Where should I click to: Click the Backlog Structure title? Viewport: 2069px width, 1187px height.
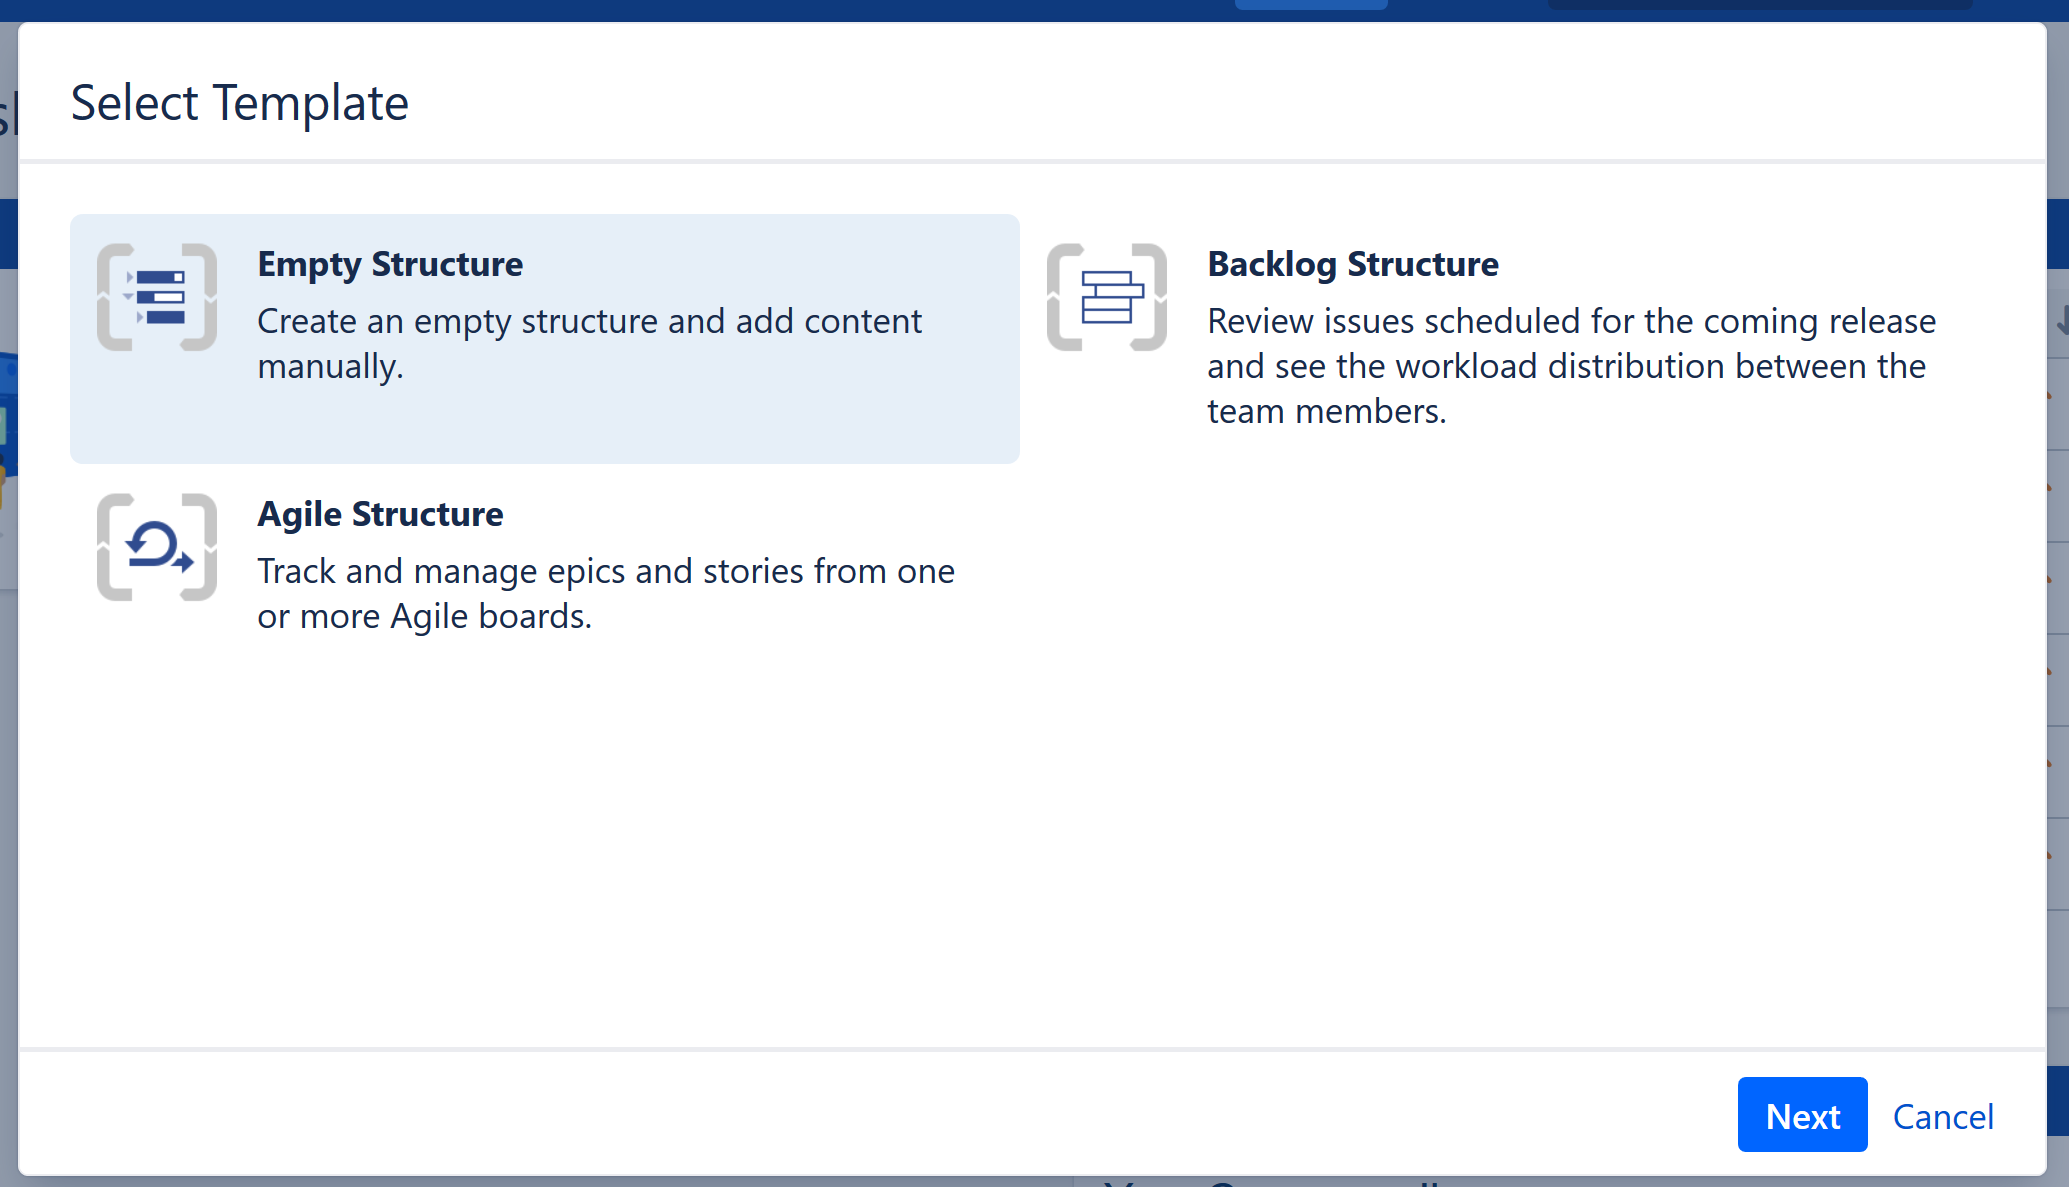tap(1353, 264)
